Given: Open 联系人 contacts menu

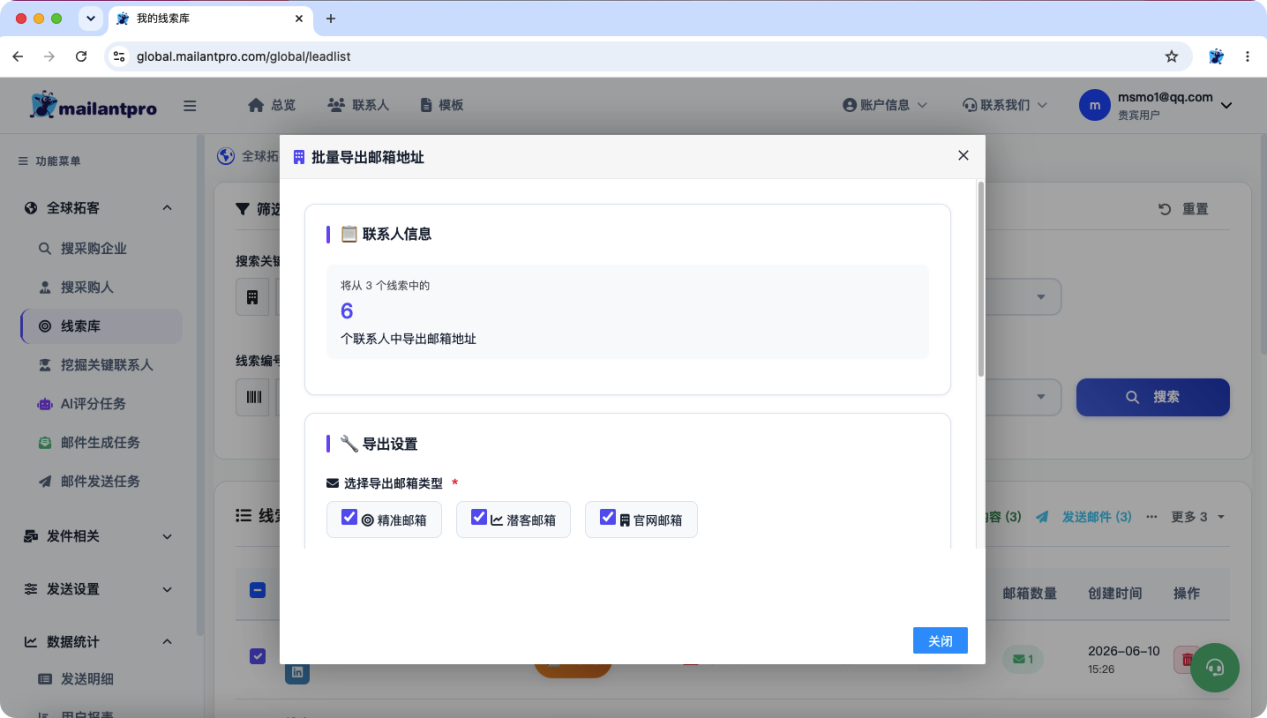Looking at the screenshot, I should (x=358, y=105).
